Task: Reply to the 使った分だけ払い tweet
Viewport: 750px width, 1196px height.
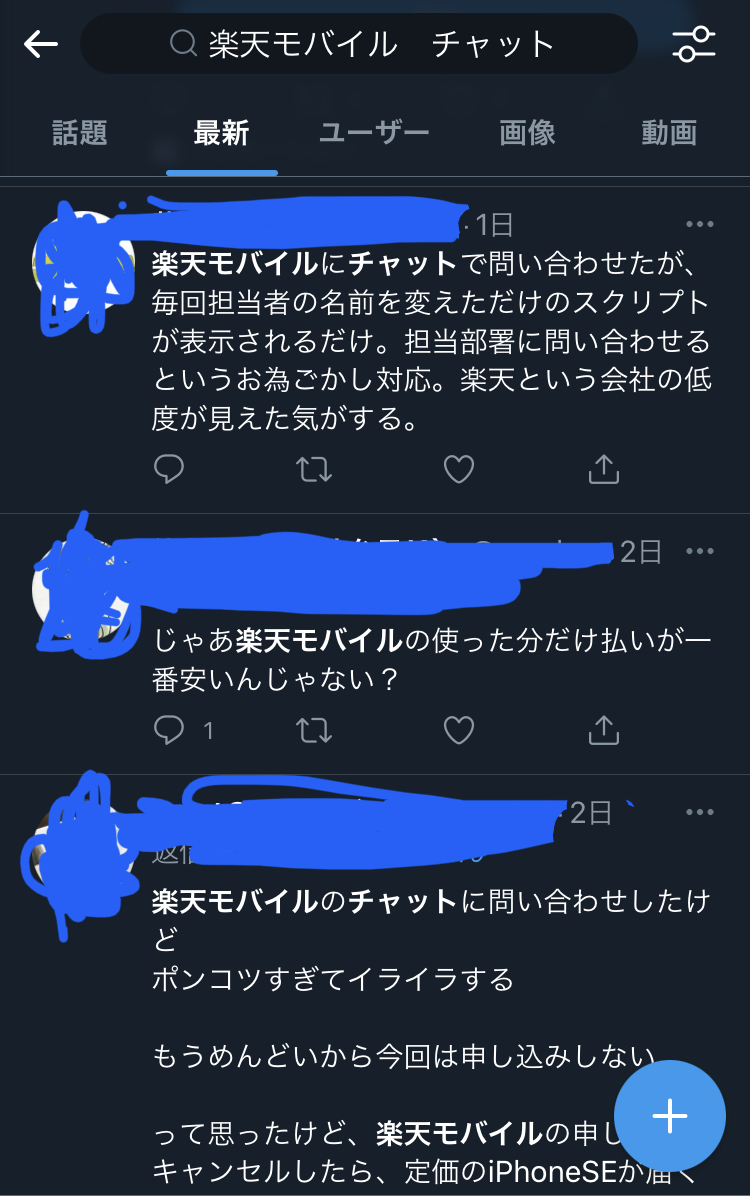Action: click(169, 730)
